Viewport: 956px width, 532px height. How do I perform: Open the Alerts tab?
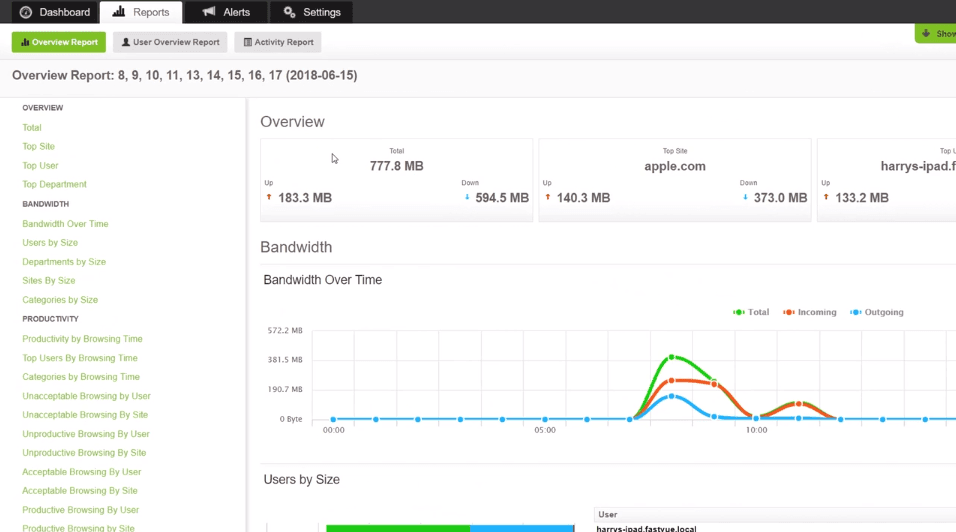(226, 12)
